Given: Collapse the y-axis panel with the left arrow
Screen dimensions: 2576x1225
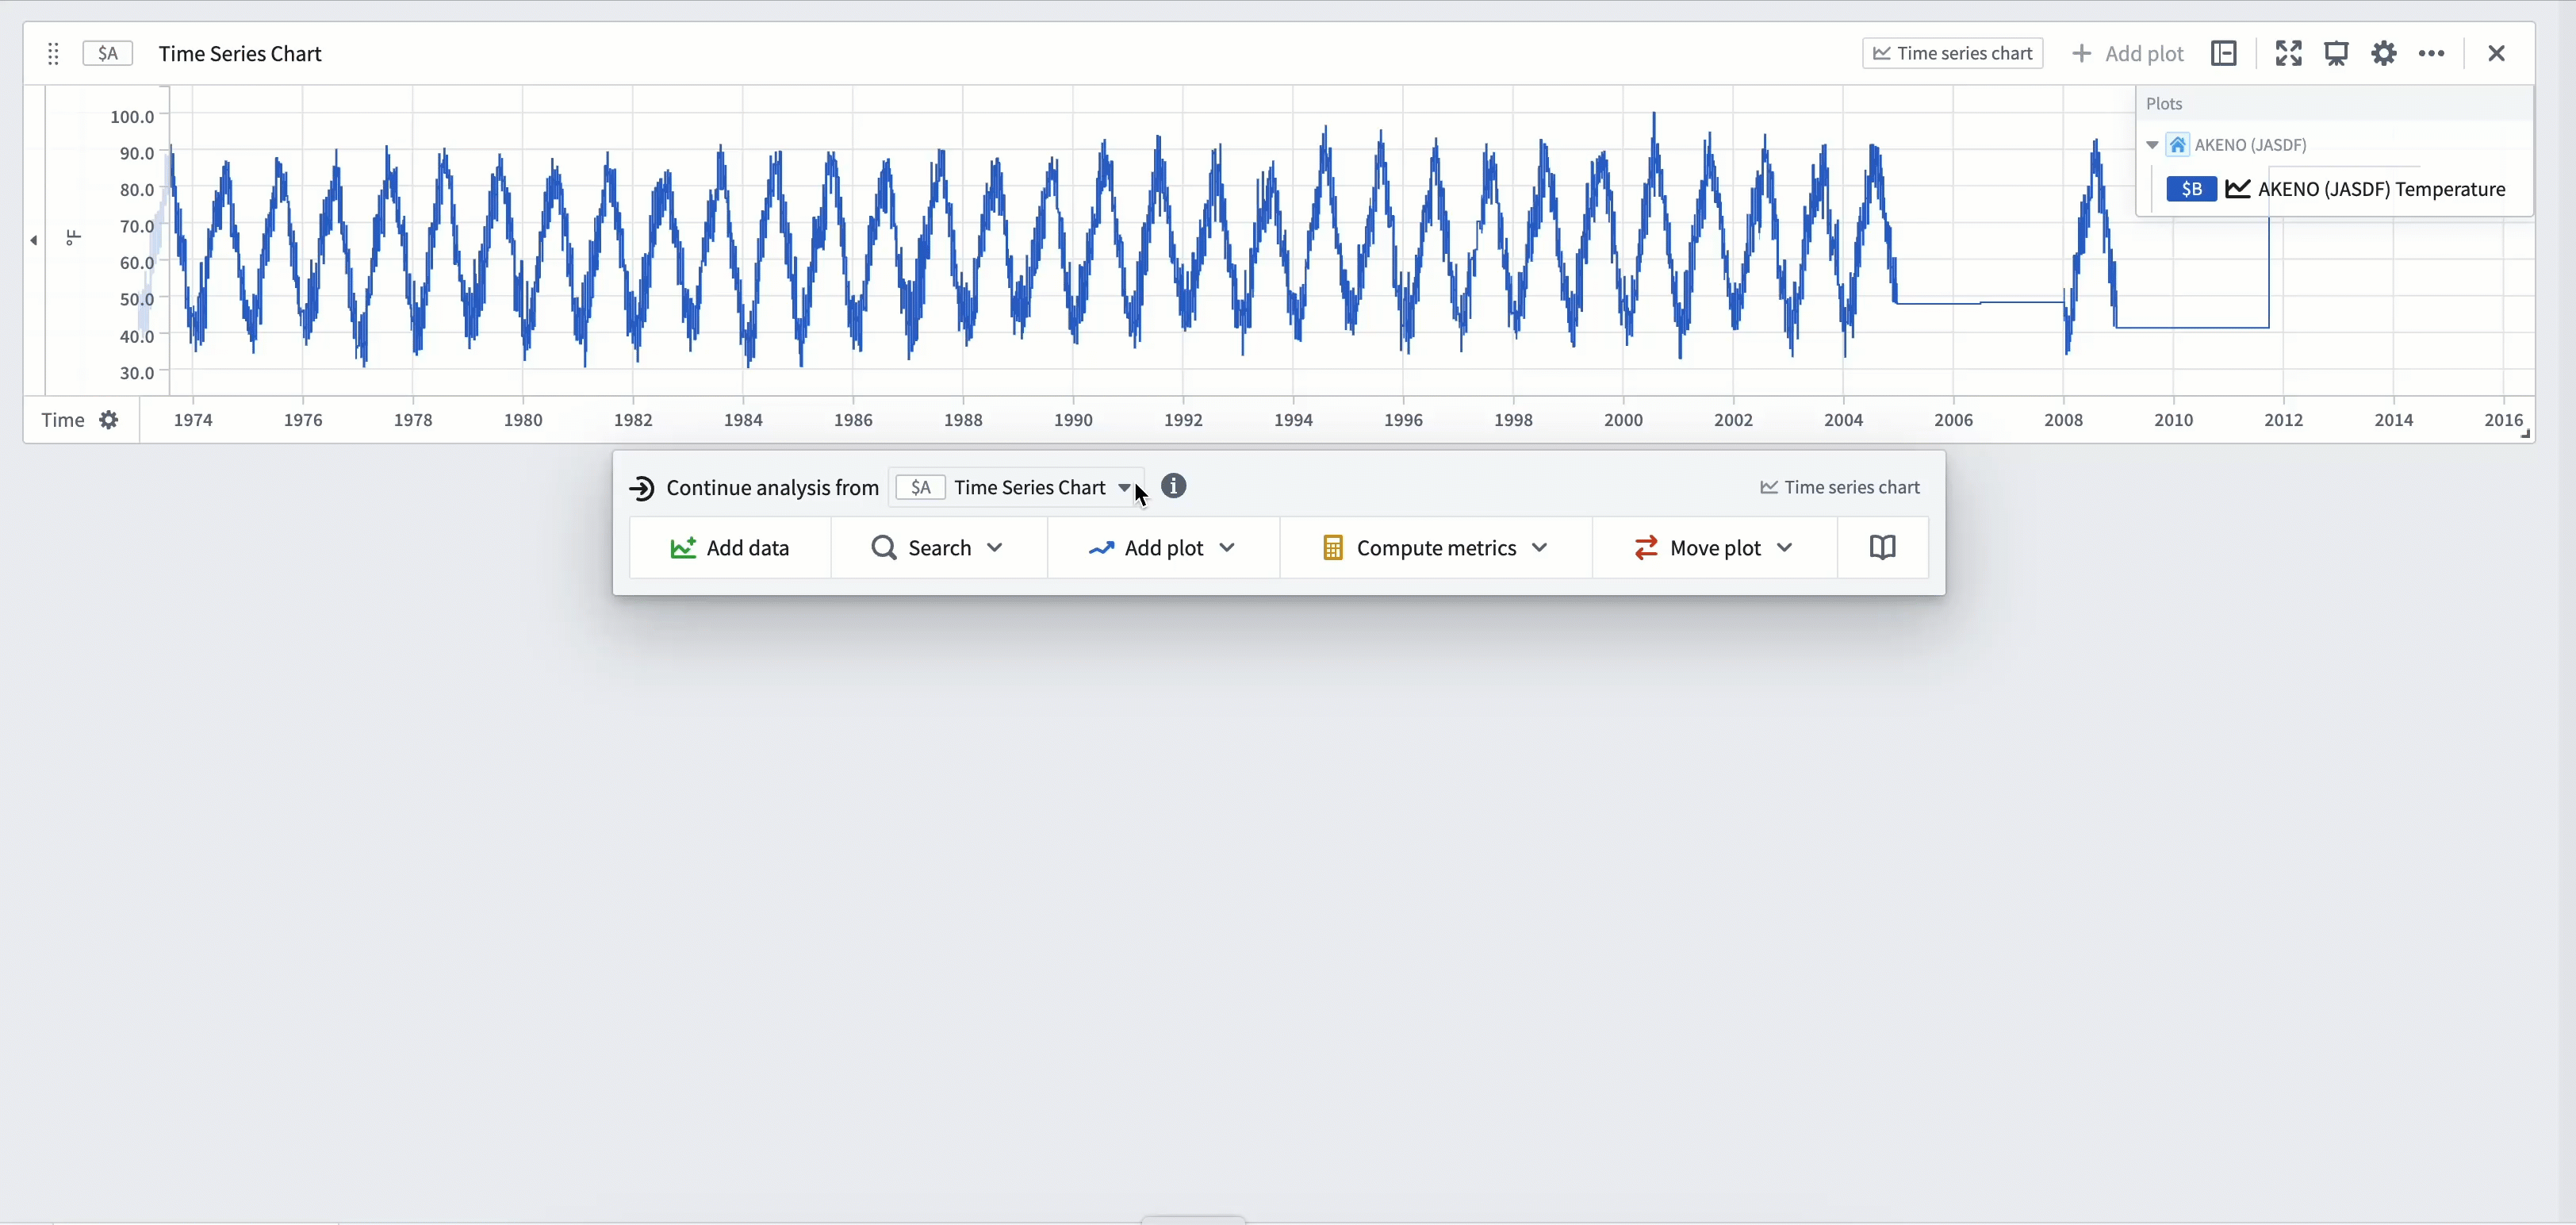Looking at the screenshot, I should coord(34,240).
